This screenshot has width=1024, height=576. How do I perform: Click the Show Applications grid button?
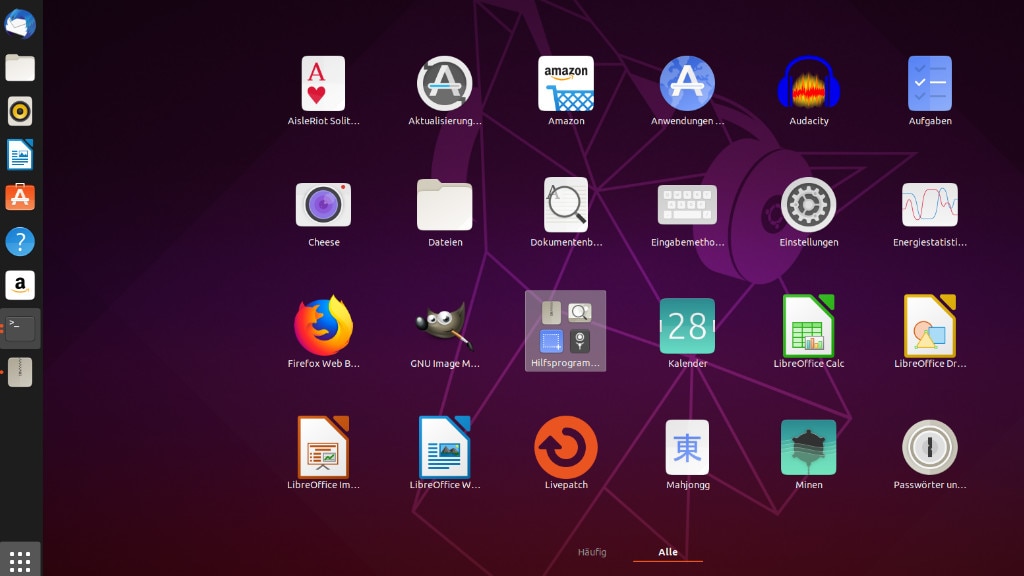(x=20, y=560)
